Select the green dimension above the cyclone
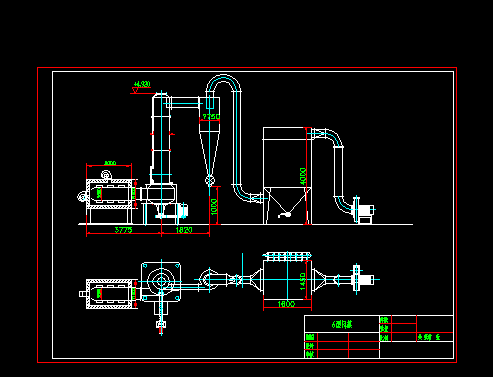Screen dimensions: 493x377 pos(211,117)
